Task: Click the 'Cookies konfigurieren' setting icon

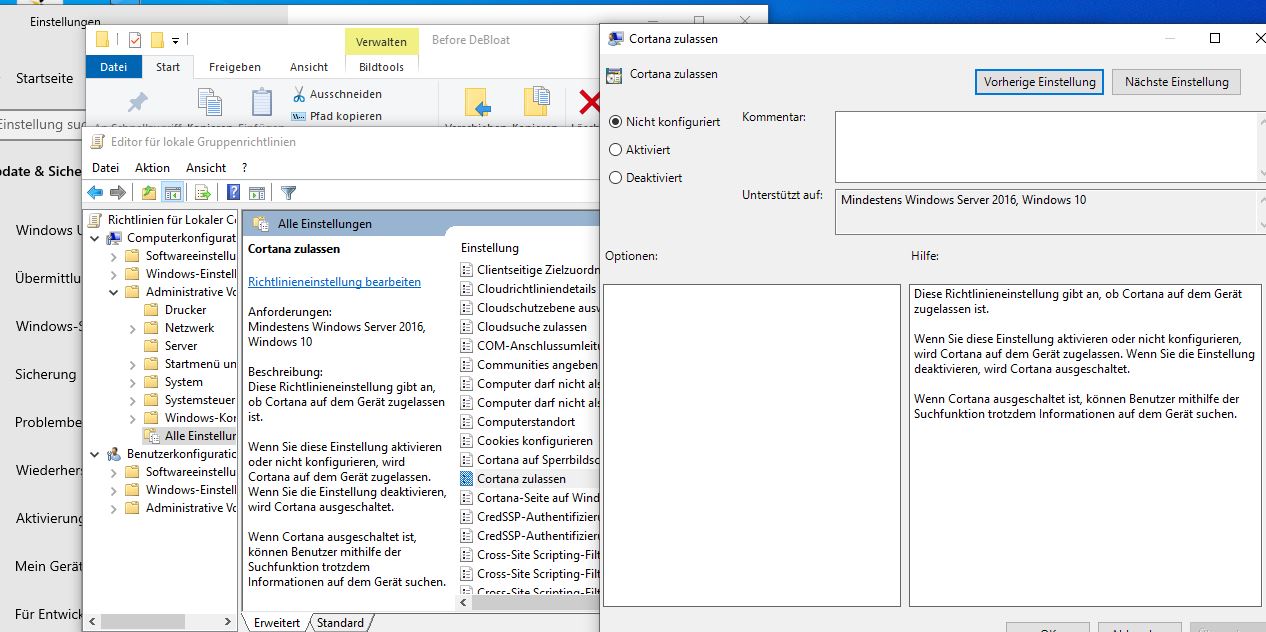Action: [467, 441]
